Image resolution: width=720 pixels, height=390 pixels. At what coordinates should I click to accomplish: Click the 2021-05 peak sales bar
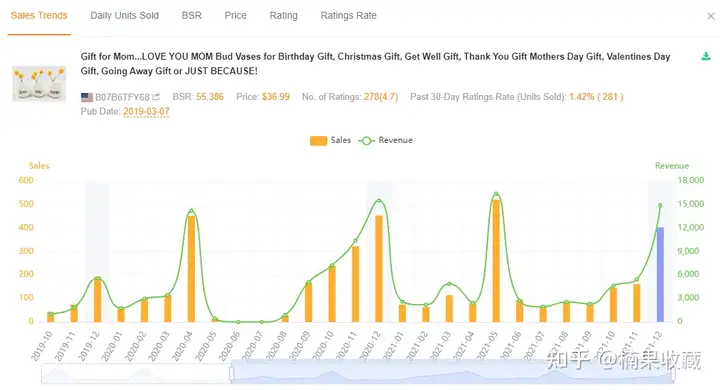point(496,260)
